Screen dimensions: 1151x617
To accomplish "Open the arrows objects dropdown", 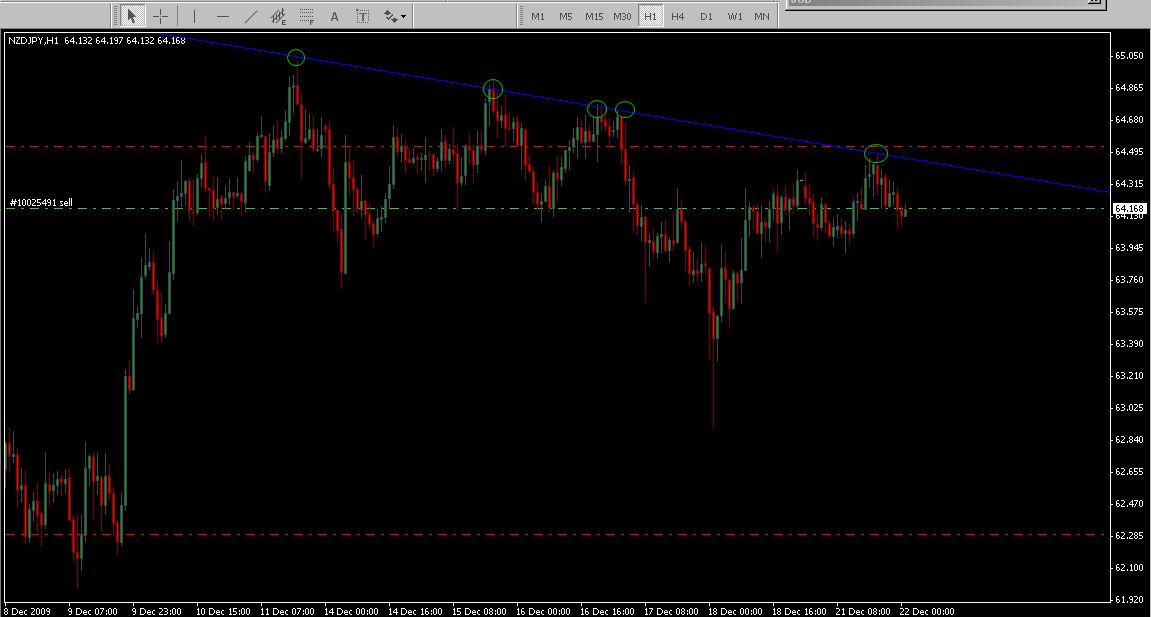I will pyautogui.click(x=394, y=16).
